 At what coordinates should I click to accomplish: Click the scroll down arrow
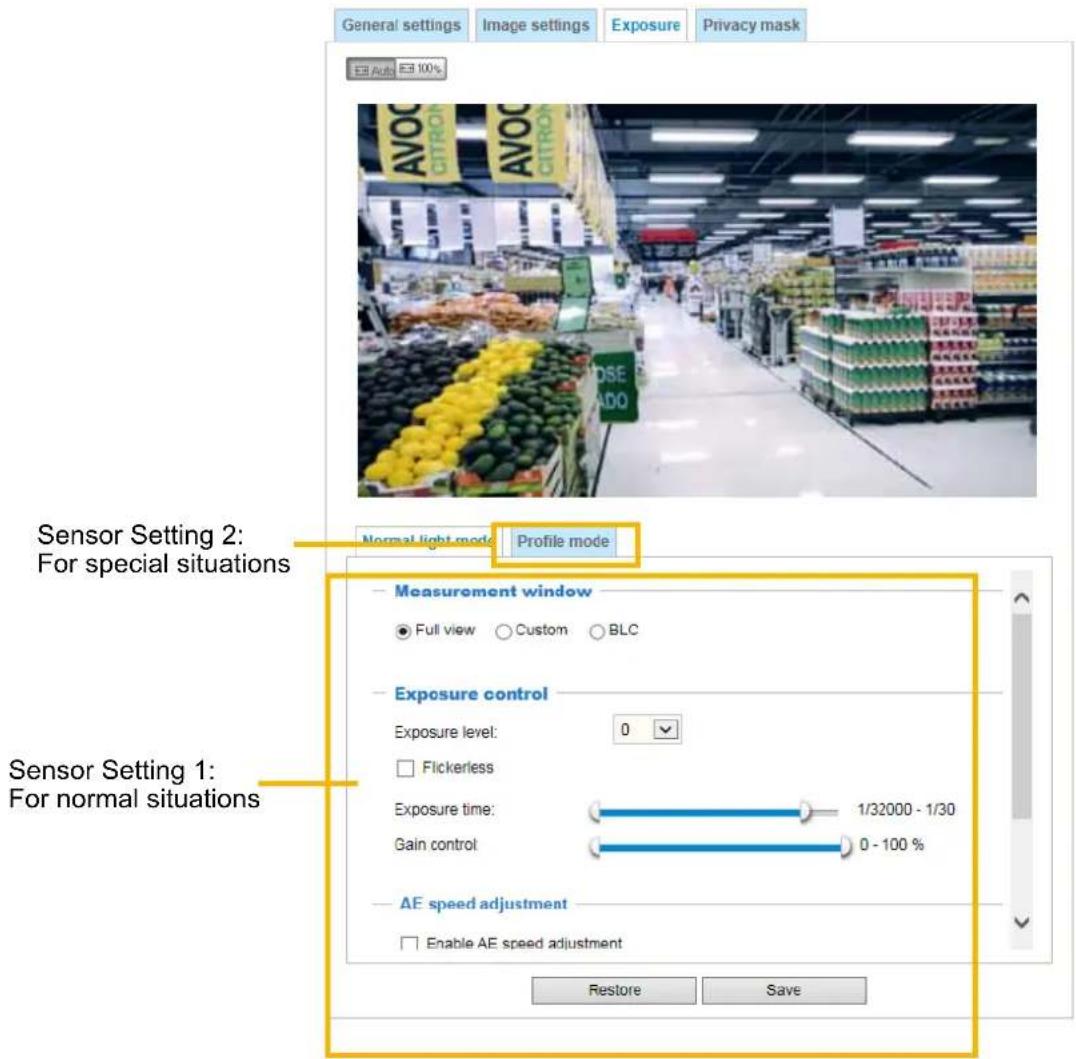point(1022,922)
